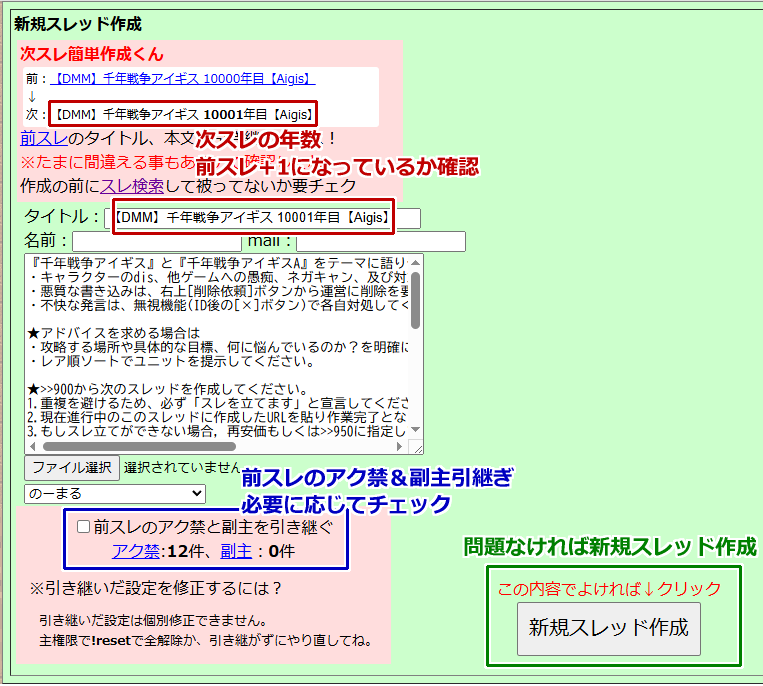Click the 選択されていません file status text

click(182, 468)
